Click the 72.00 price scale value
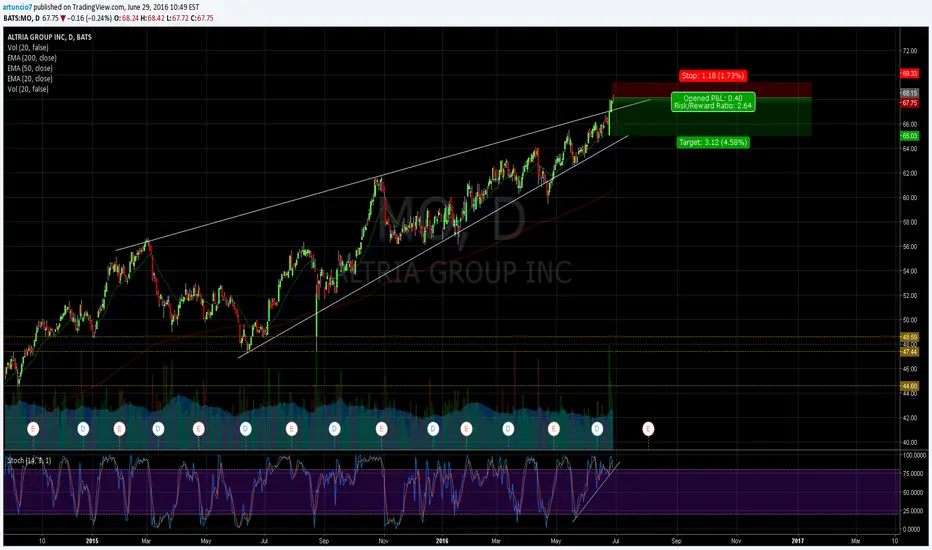The width and height of the screenshot is (932, 550). point(909,51)
